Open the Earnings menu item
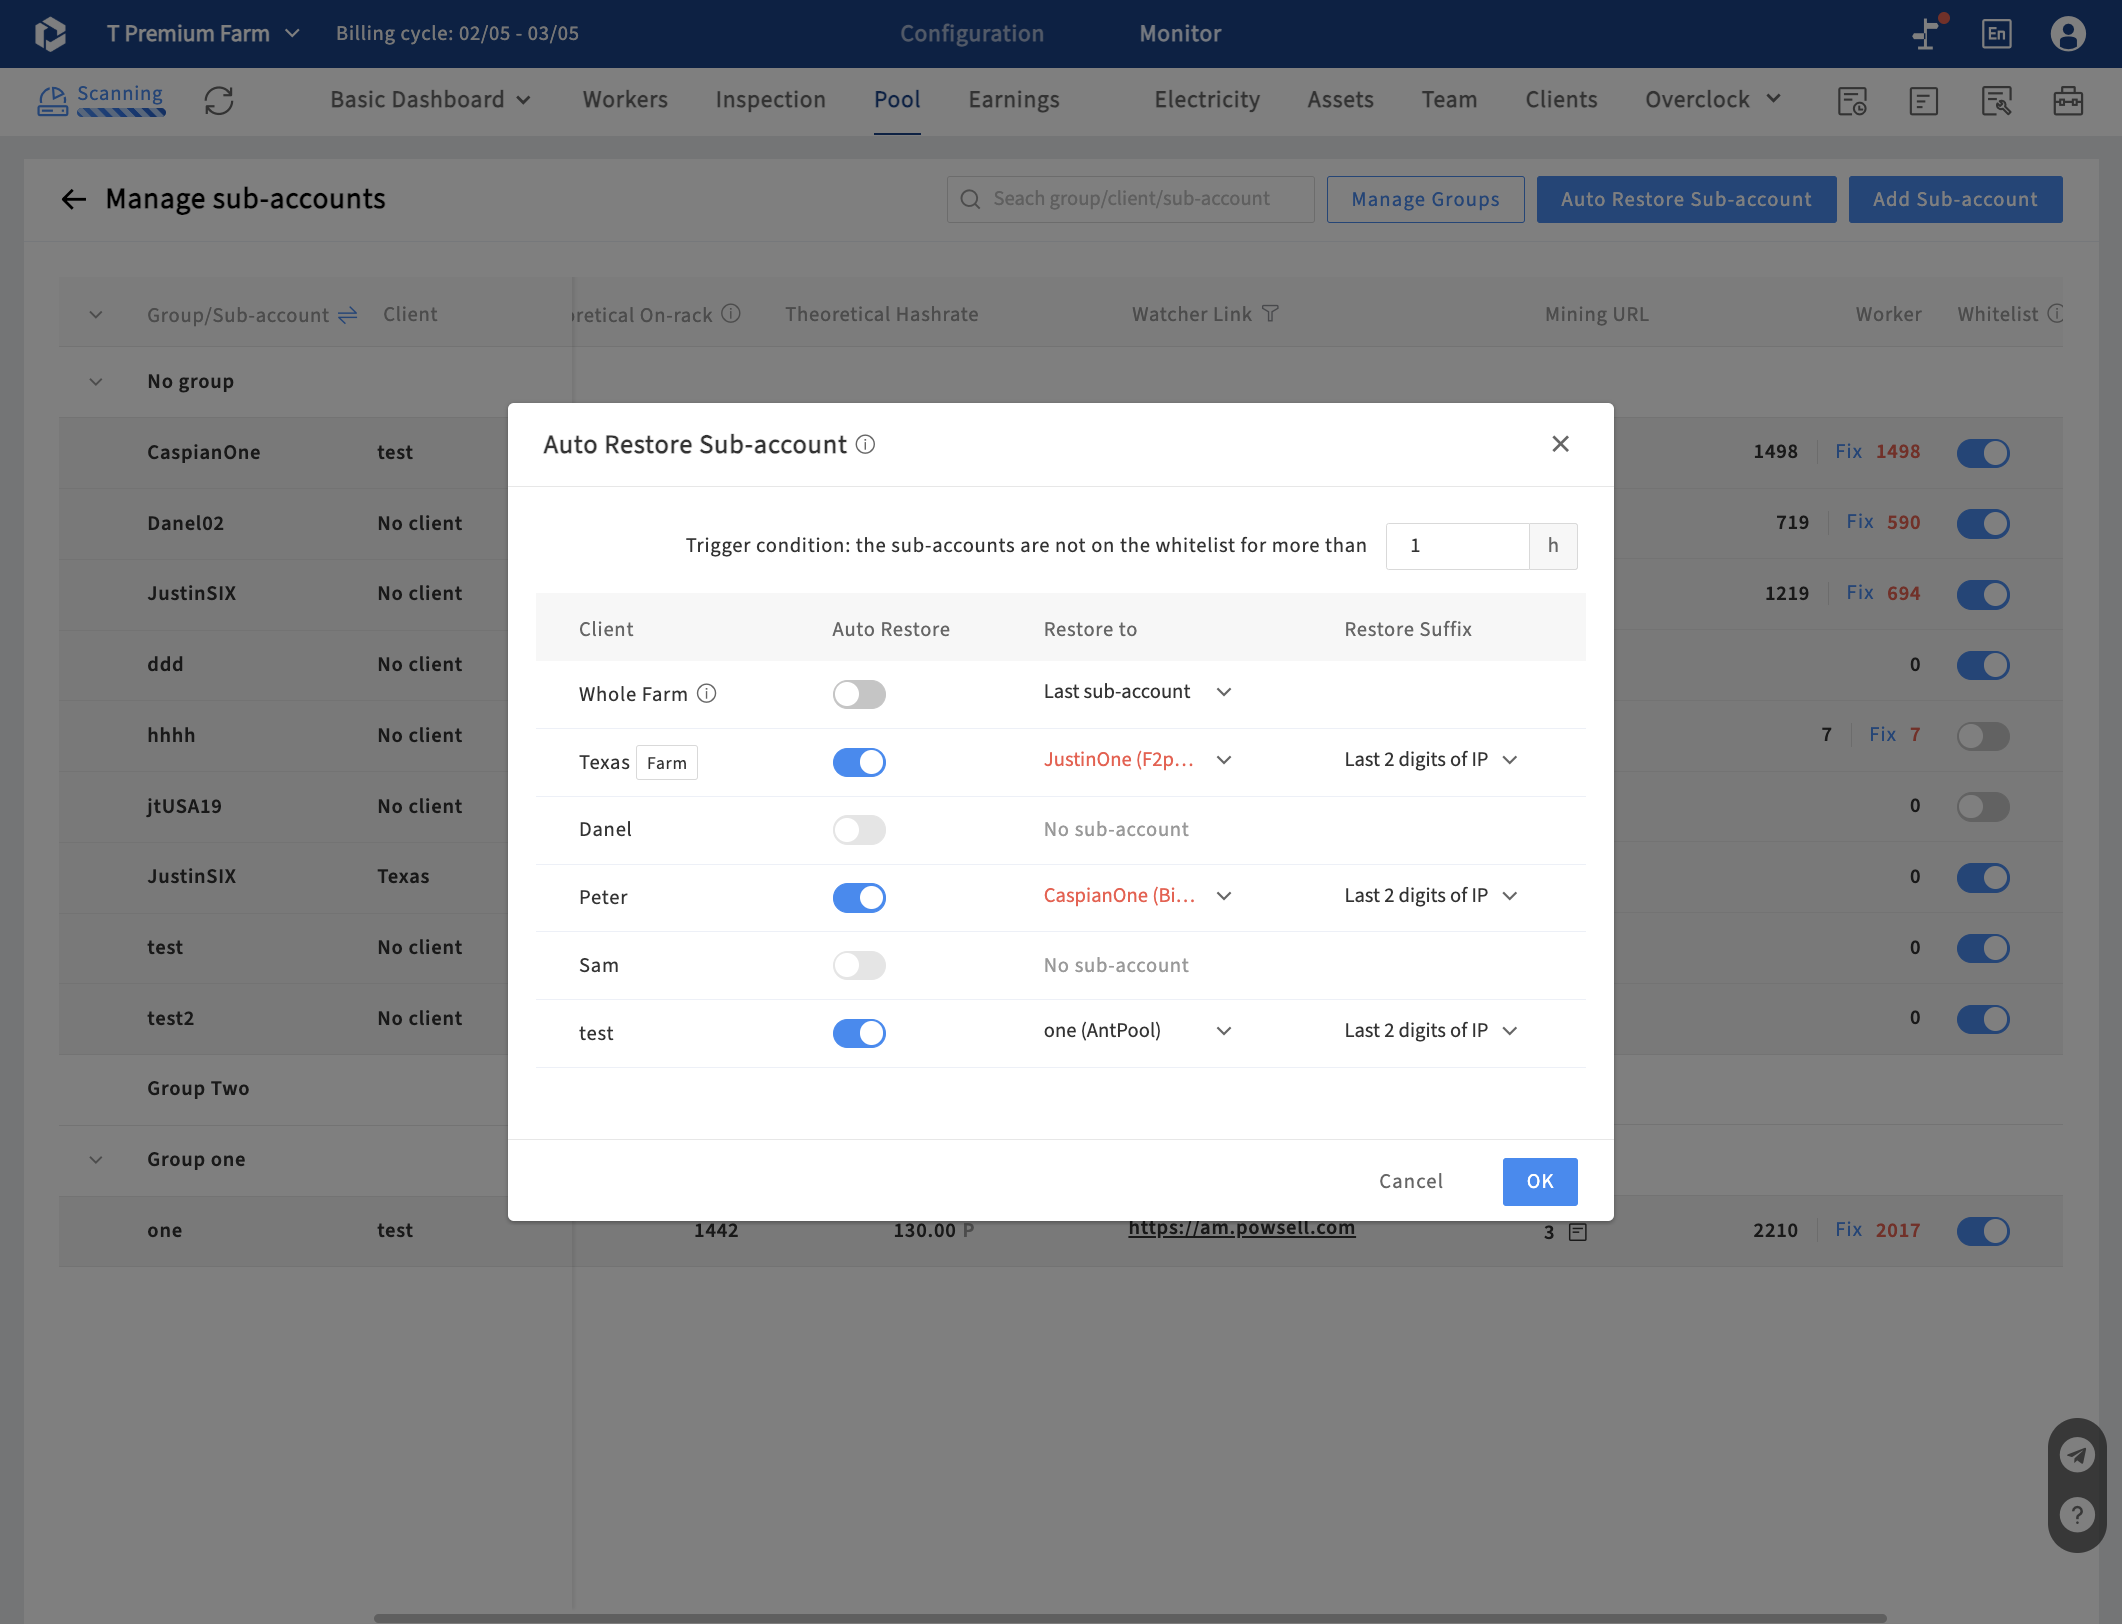 [x=1013, y=100]
